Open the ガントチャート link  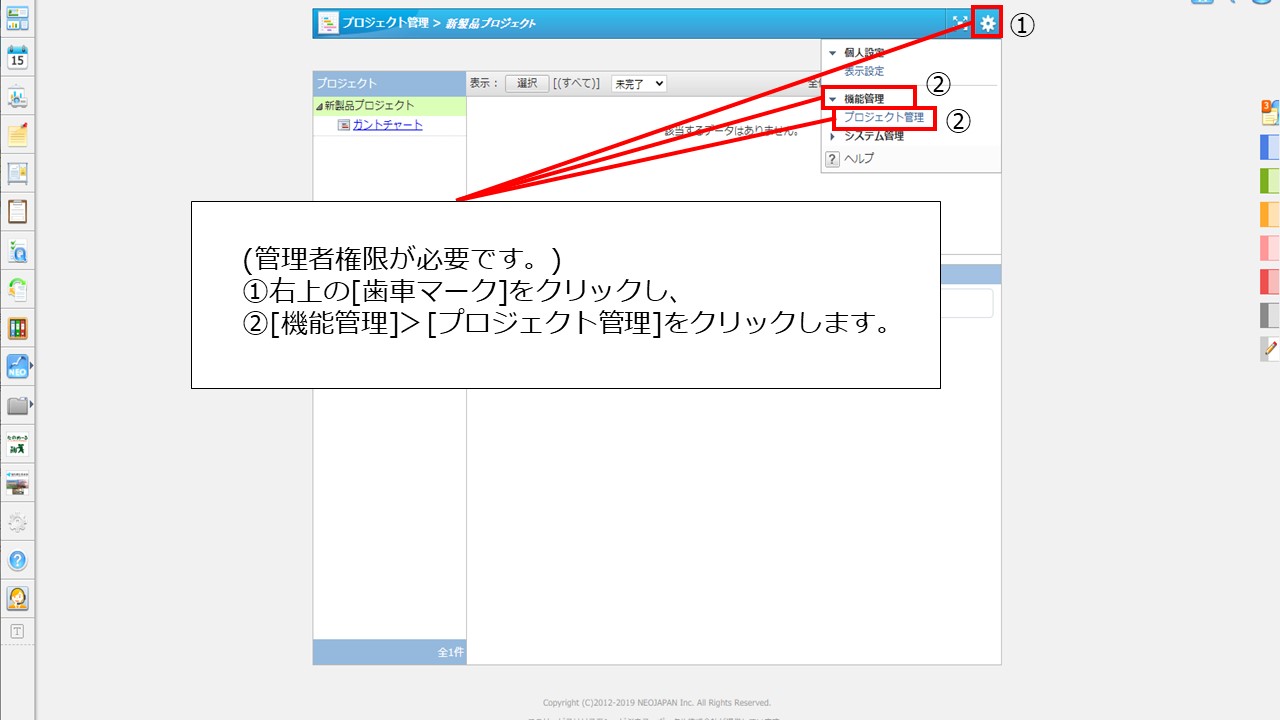click(388, 125)
